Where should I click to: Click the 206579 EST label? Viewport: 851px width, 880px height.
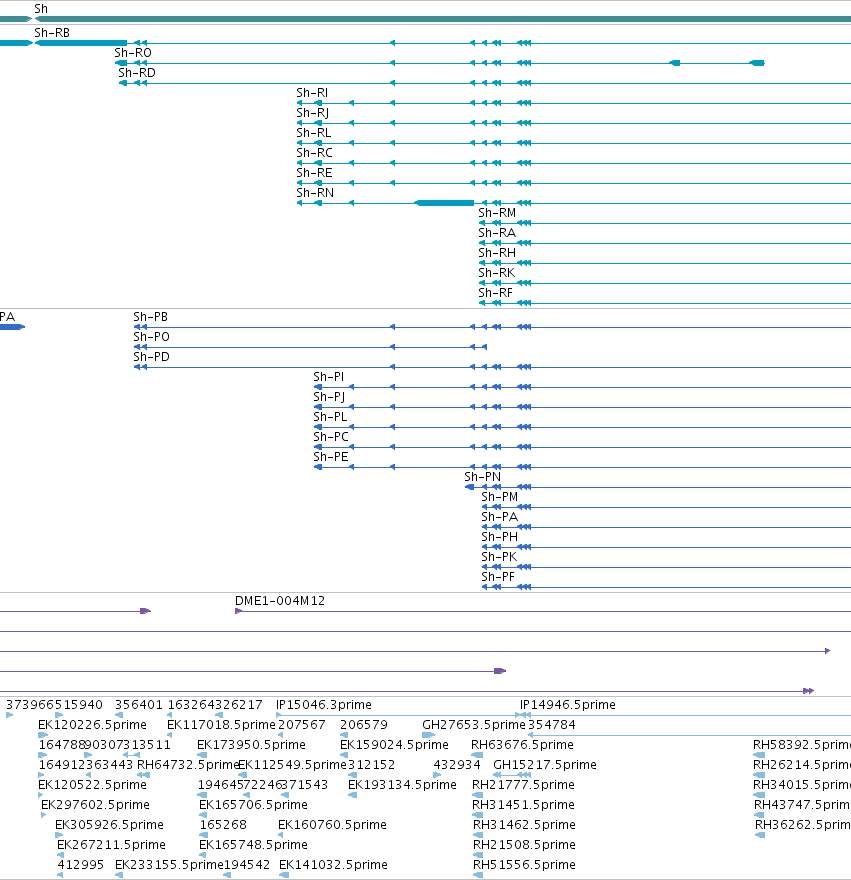pyautogui.click(x=364, y=725)
